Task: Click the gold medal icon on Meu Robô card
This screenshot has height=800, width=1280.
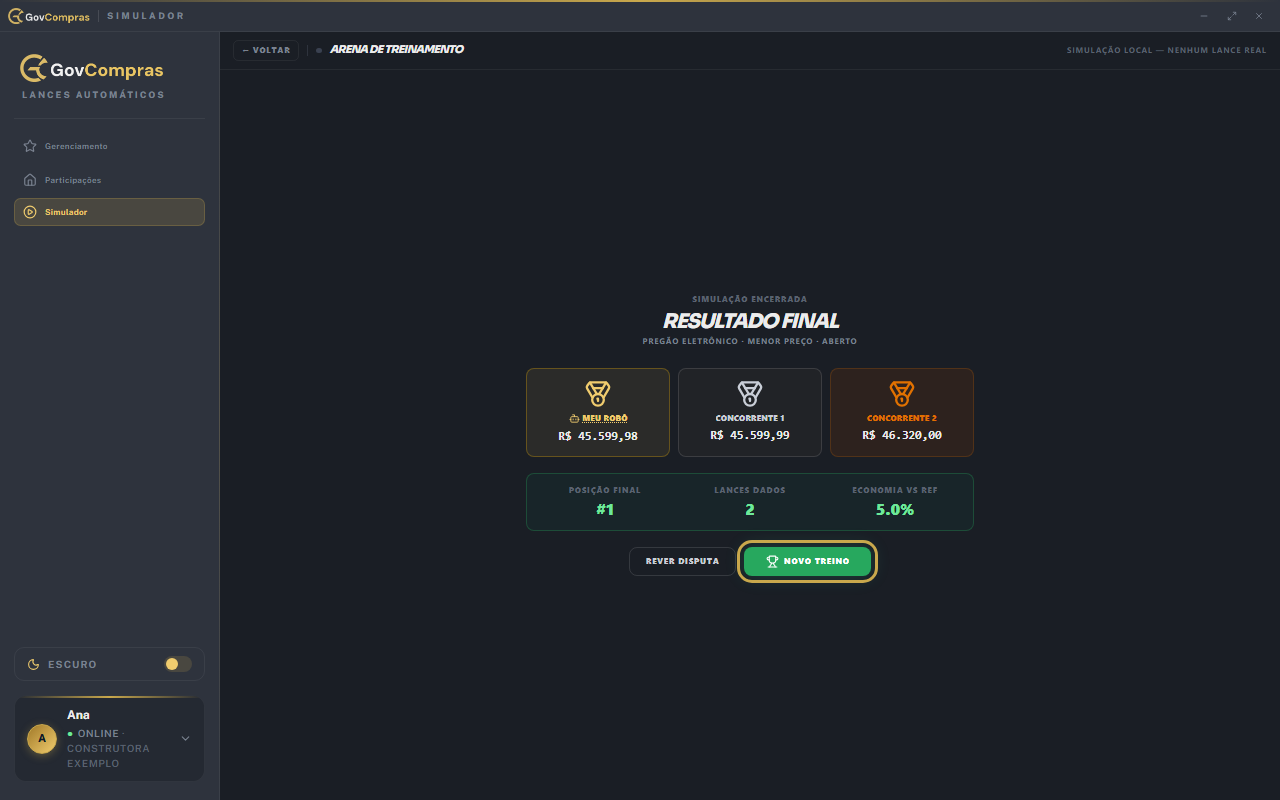Action: click(x=598, y=393)
